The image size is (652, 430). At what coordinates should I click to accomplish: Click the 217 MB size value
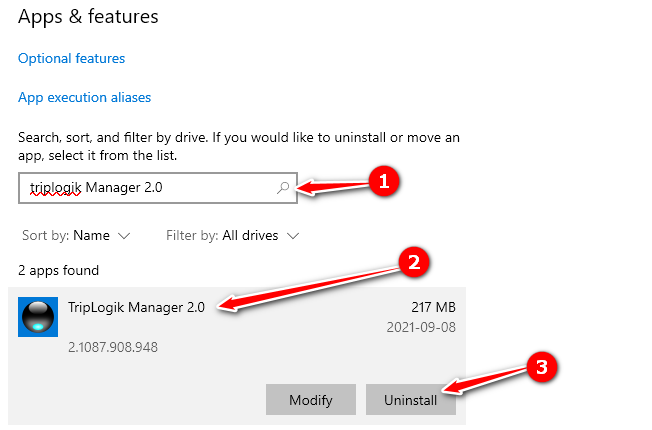pos(433,307)
